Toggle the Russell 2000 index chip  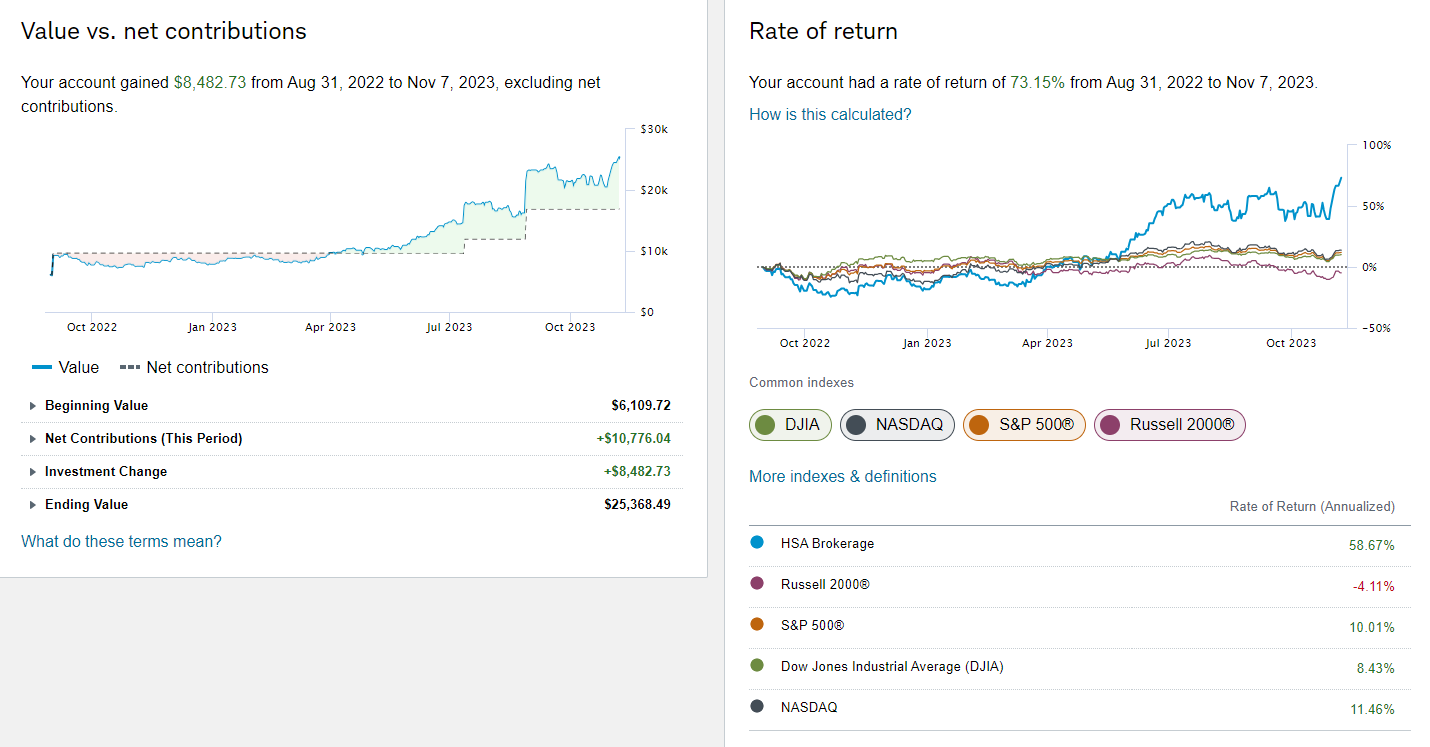(1169, 425)
